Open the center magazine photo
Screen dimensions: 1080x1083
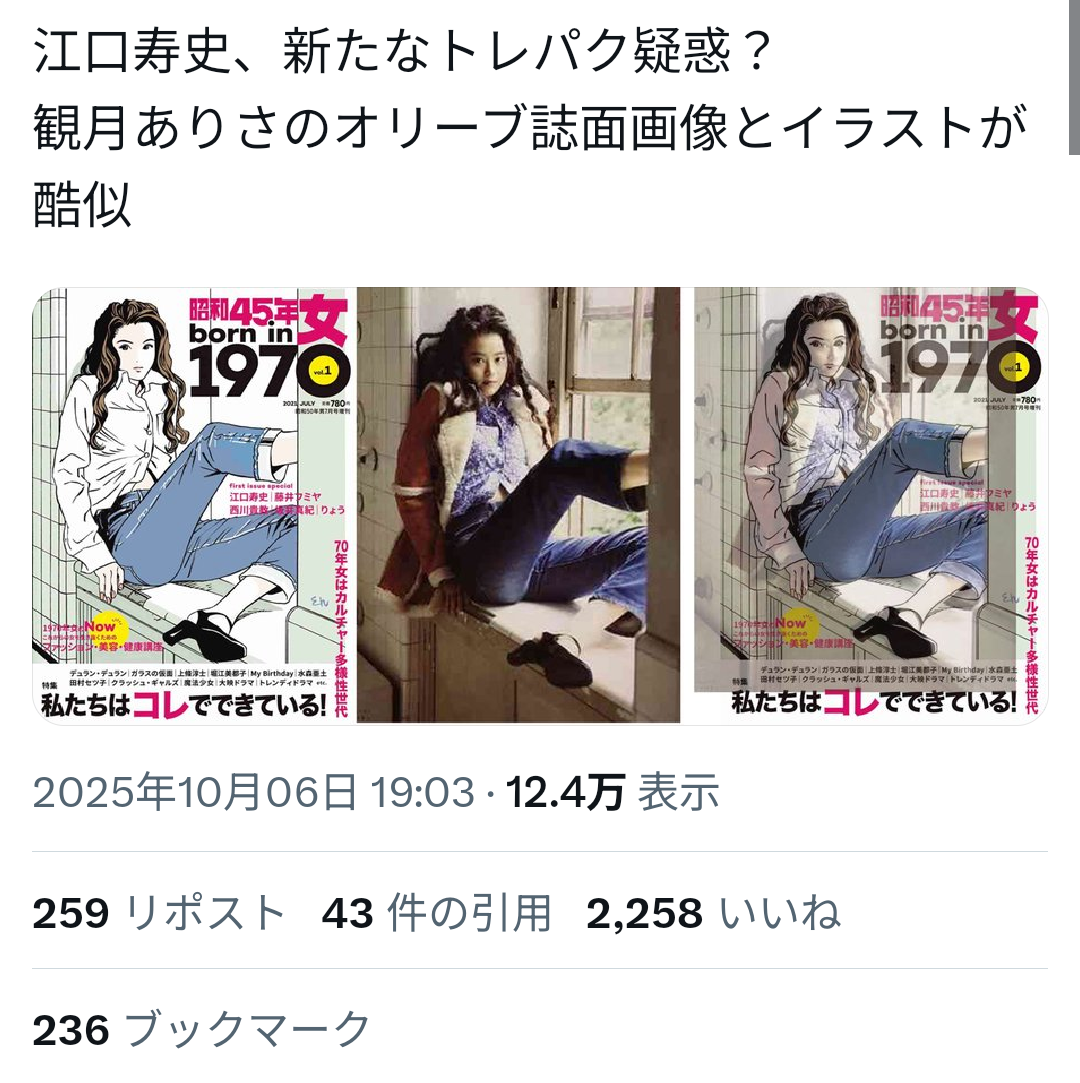click(519, 505)
